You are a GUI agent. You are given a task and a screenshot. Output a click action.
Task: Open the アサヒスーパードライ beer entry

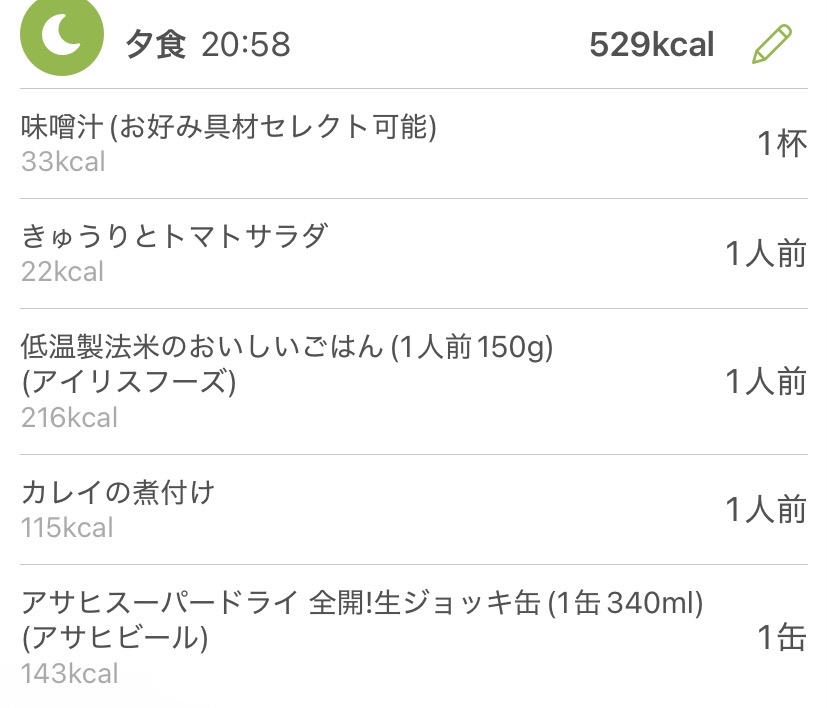tap(362, 604)
